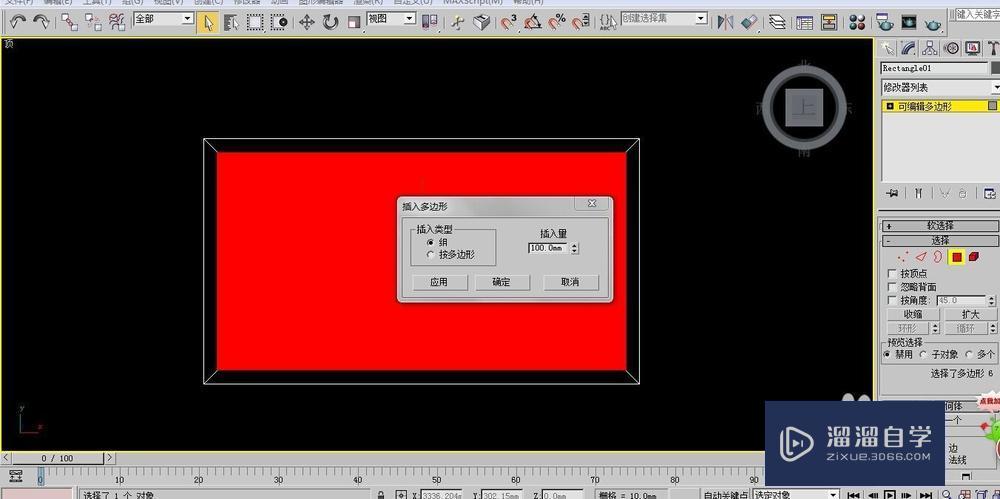Viewport: 1000px width, 499px height.
Task: Select the Scale tool icon
Action: 355,23
